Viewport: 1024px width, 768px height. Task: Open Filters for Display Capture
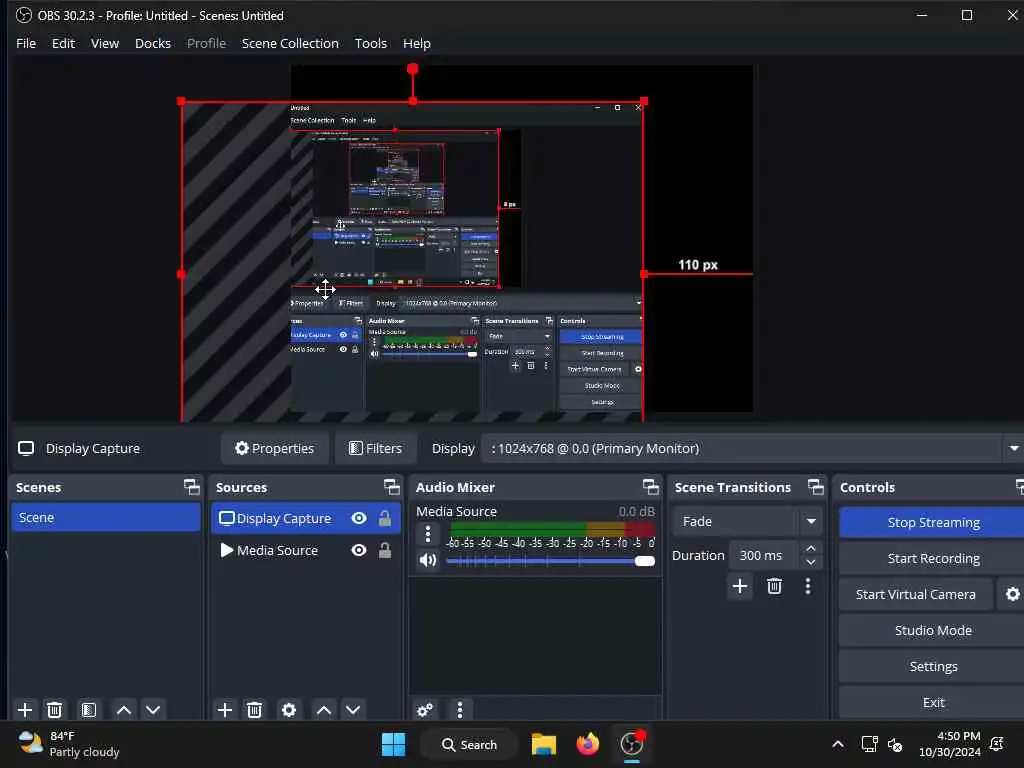coord(376,449)
